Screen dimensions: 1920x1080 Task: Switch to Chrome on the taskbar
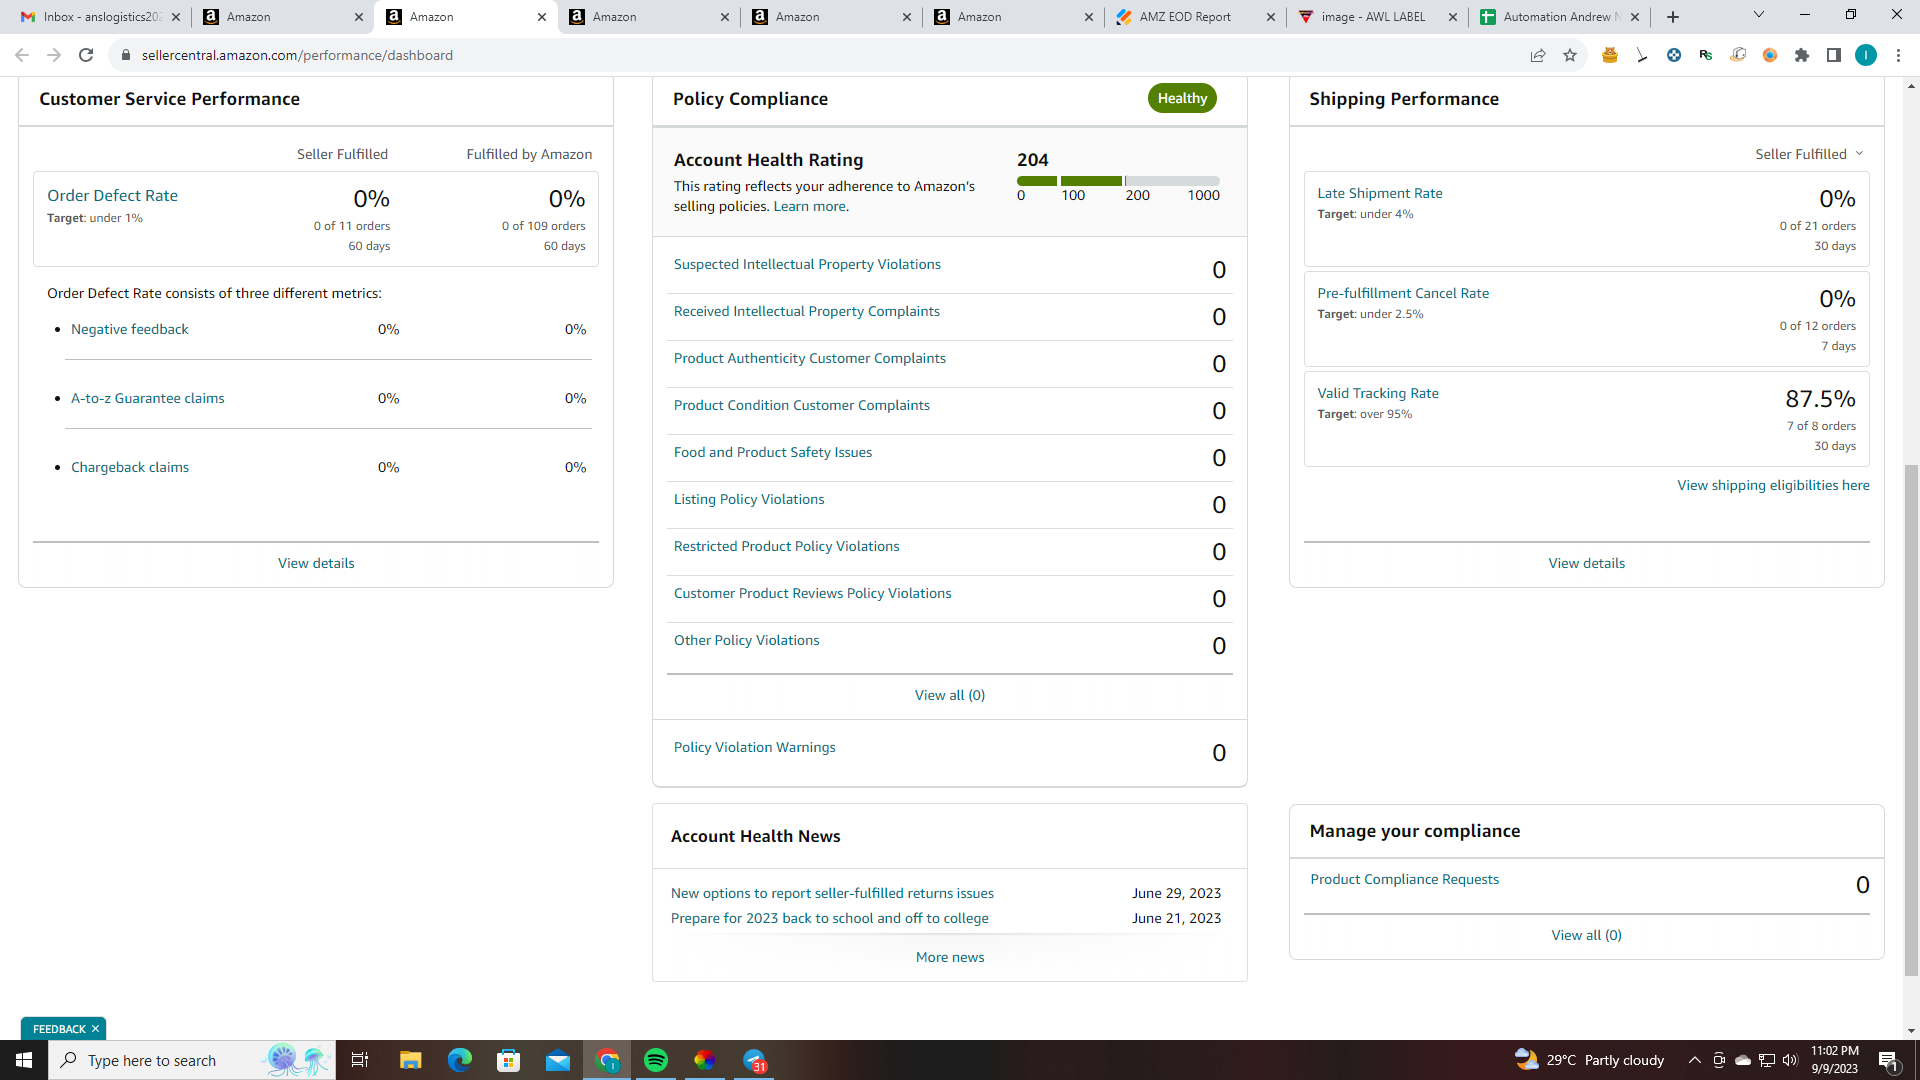pyautogui.click(x=607, y=1060)
